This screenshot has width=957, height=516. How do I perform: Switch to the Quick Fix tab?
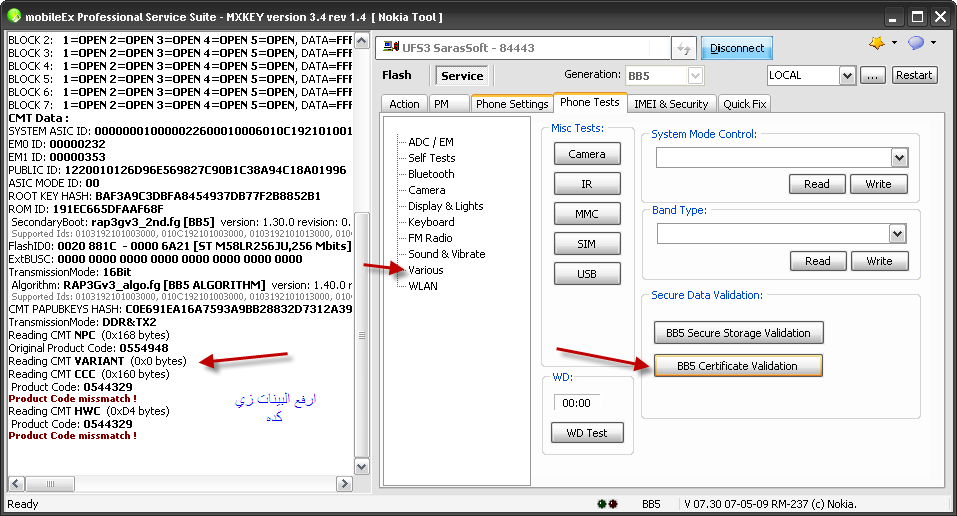point(745,104)
